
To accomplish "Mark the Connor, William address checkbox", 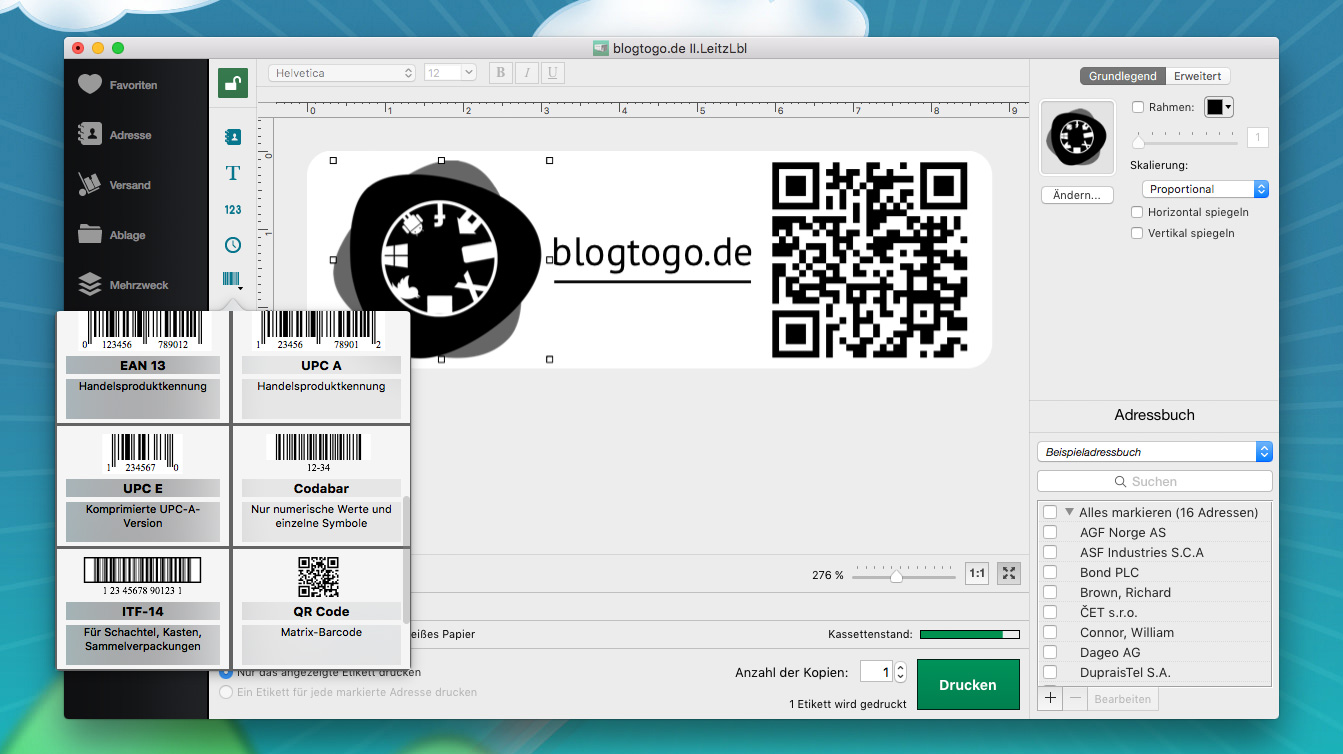I will [1050, 632].
